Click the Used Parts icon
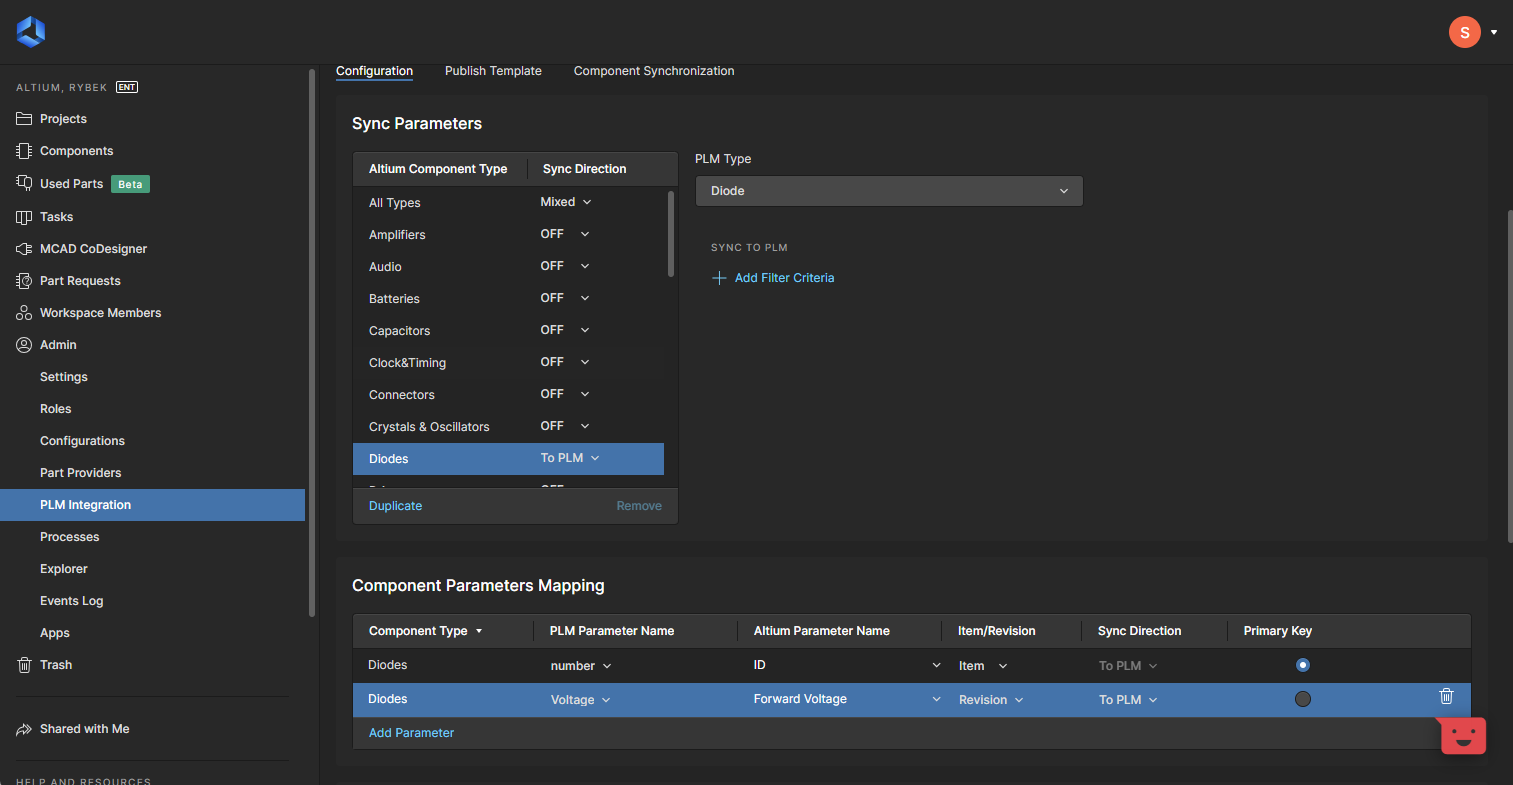This screenshot has width=1513, height=785. click(24, 183)
